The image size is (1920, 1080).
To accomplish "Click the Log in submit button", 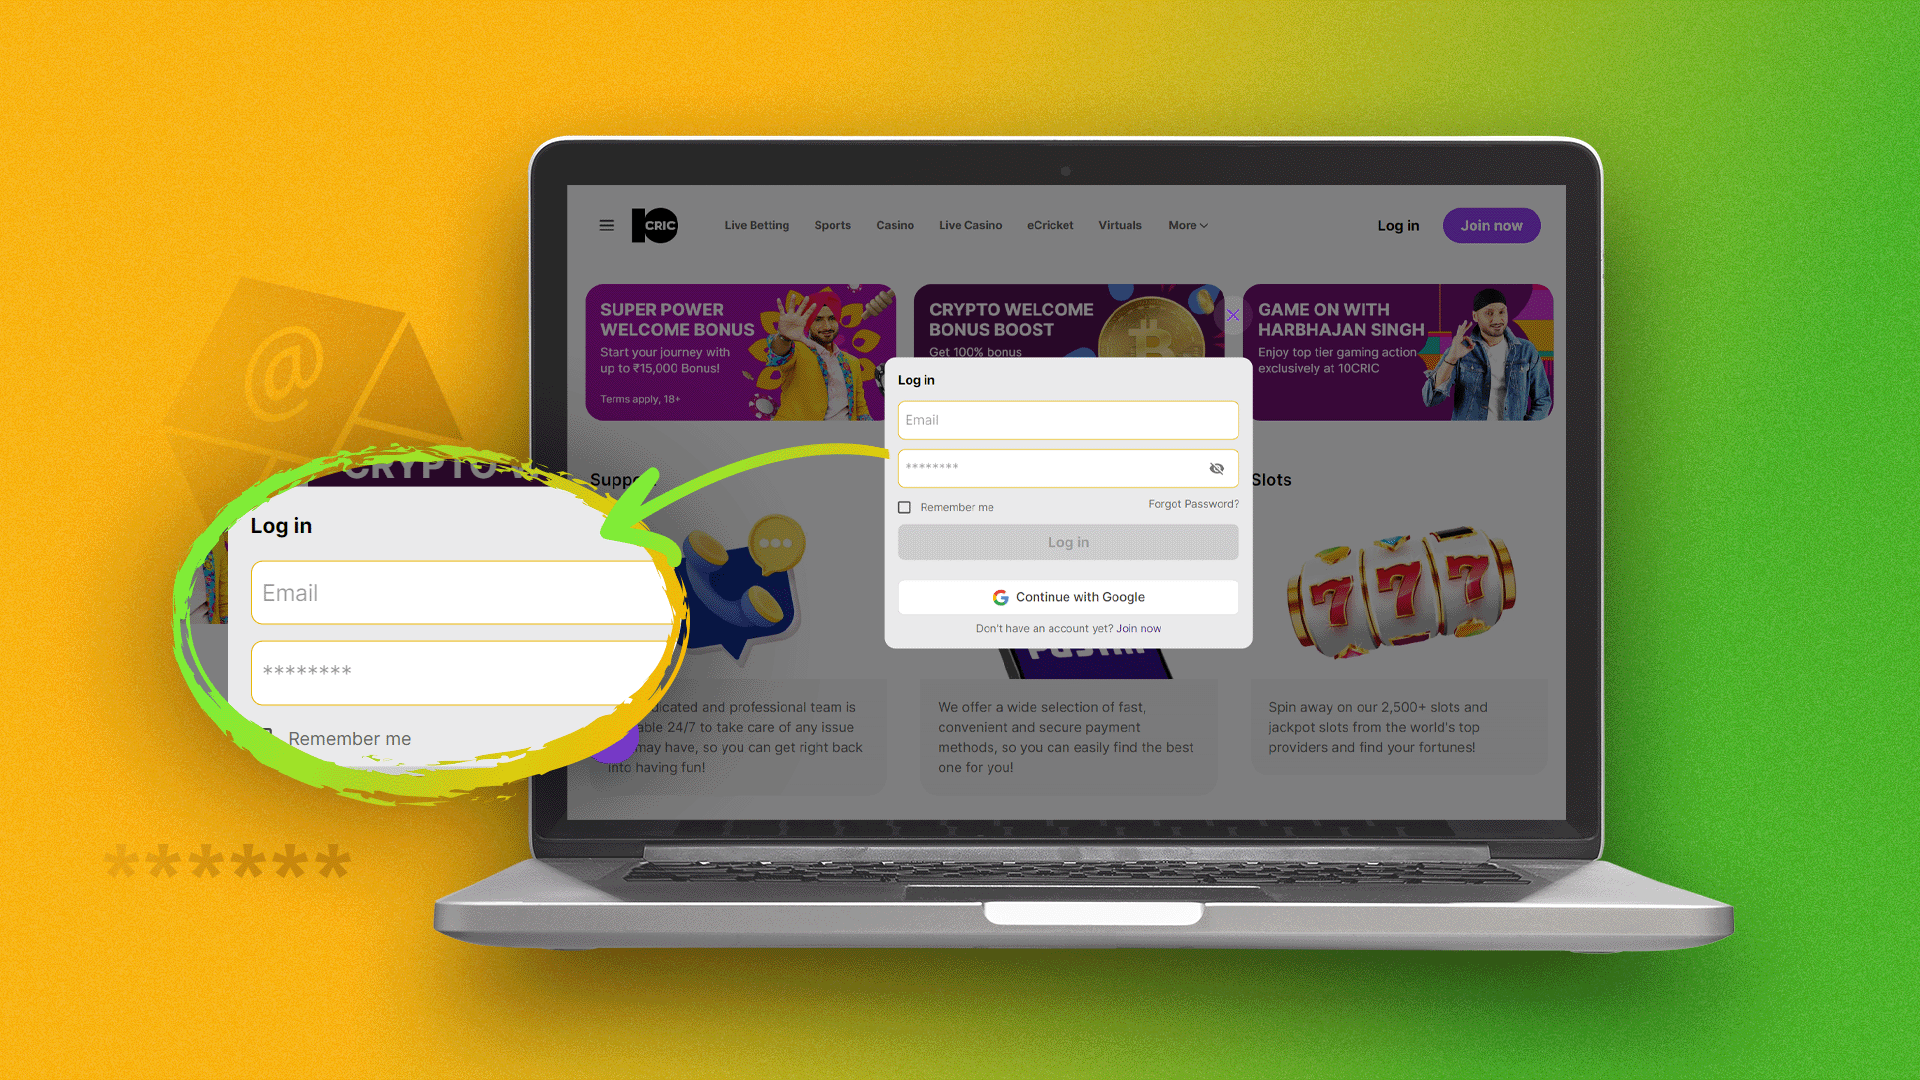I will coord(1068,542).
